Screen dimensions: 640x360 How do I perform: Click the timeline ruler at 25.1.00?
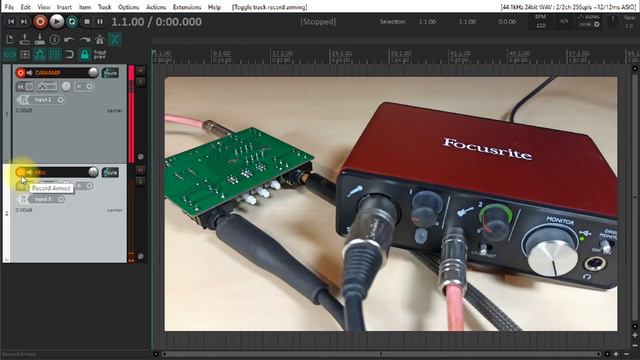pos(342,54)
